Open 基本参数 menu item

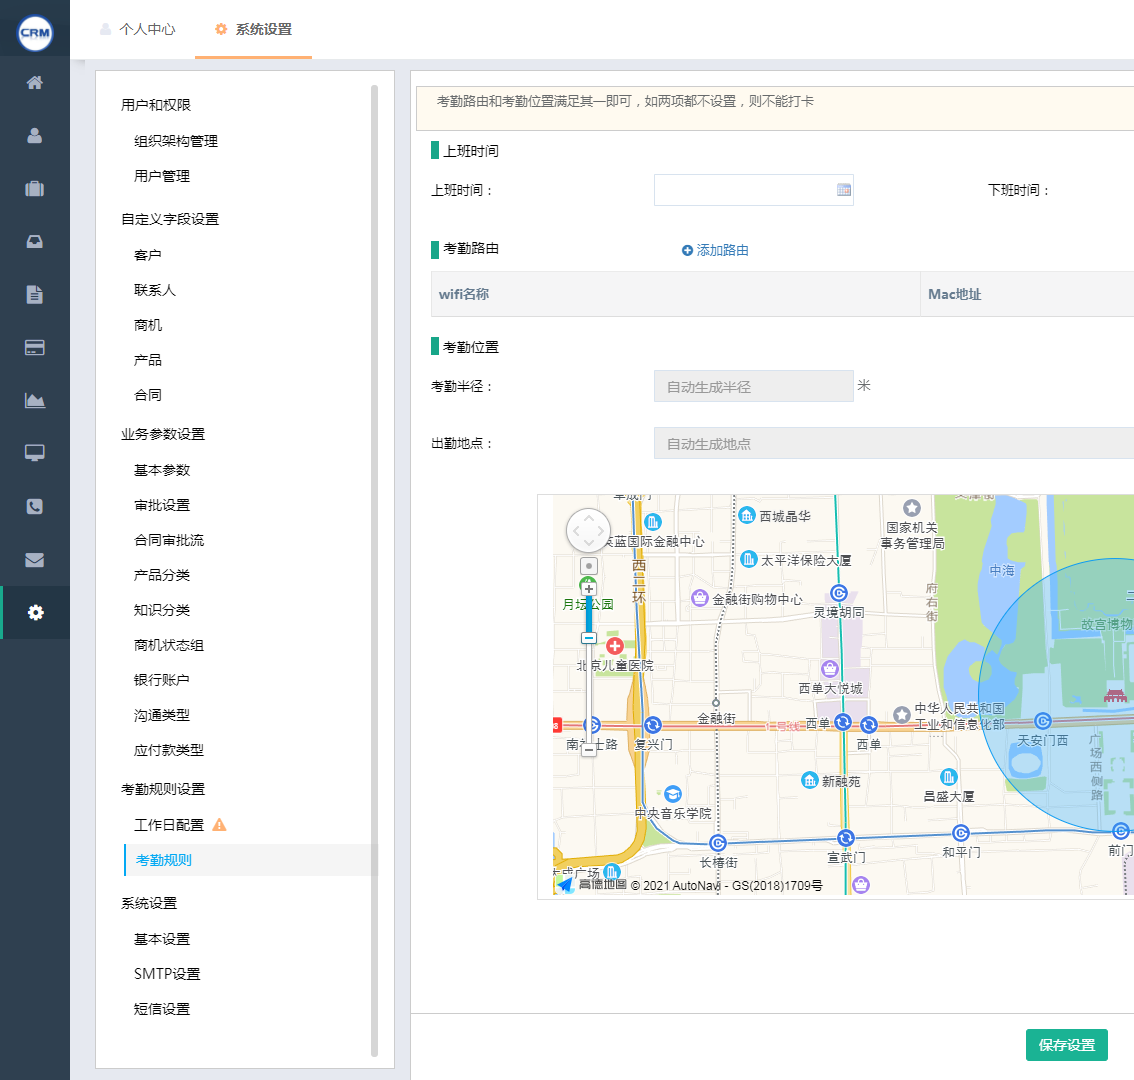162,470
